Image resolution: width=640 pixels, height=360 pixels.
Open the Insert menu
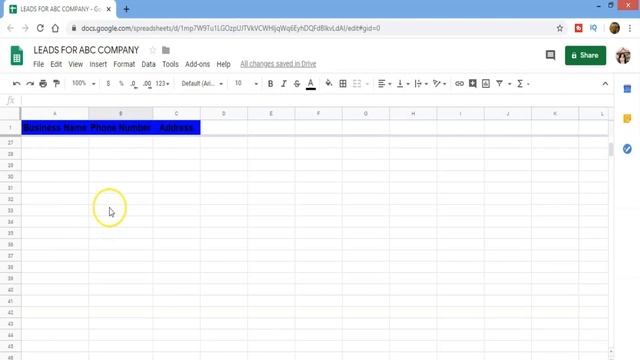click(98, 64)
